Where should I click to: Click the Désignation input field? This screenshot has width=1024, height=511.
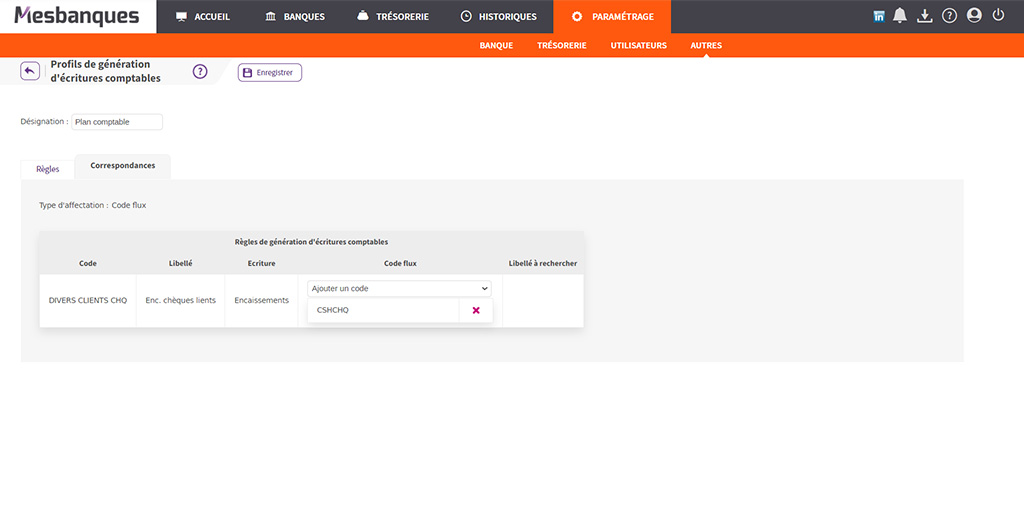tap(117, 122)
